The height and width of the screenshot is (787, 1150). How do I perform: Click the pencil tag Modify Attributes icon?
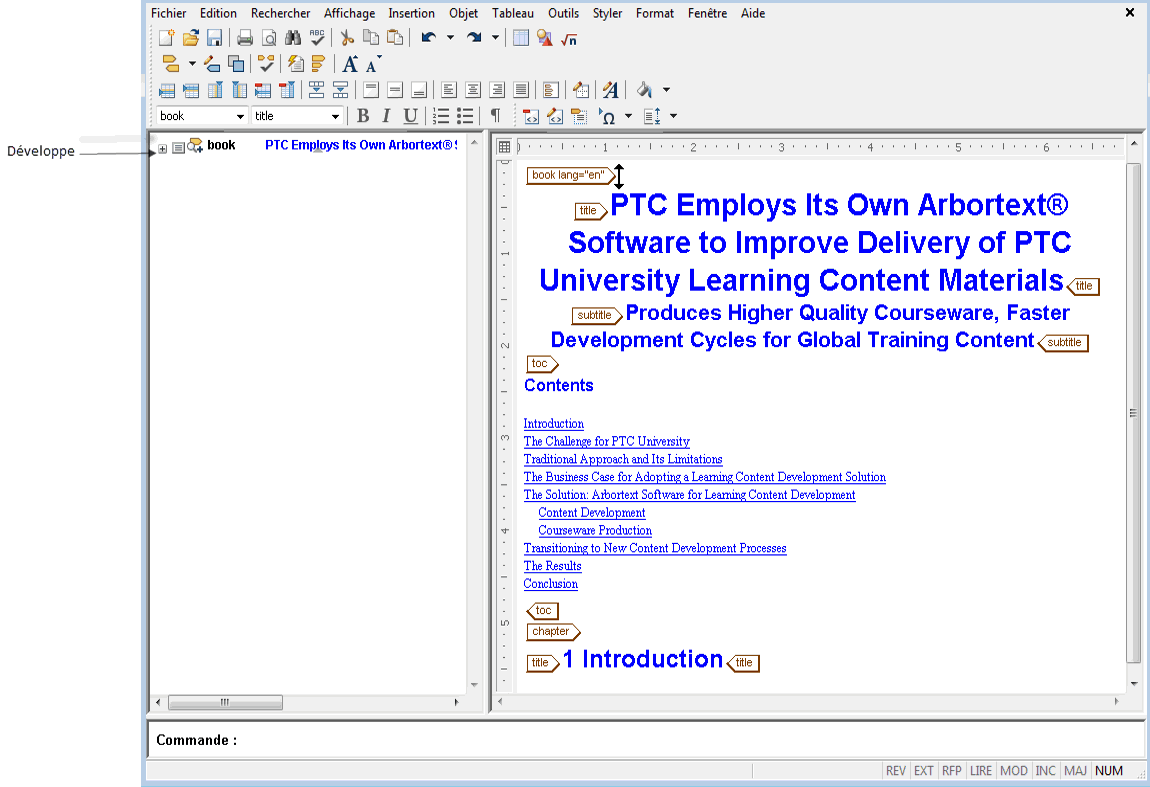212,64
